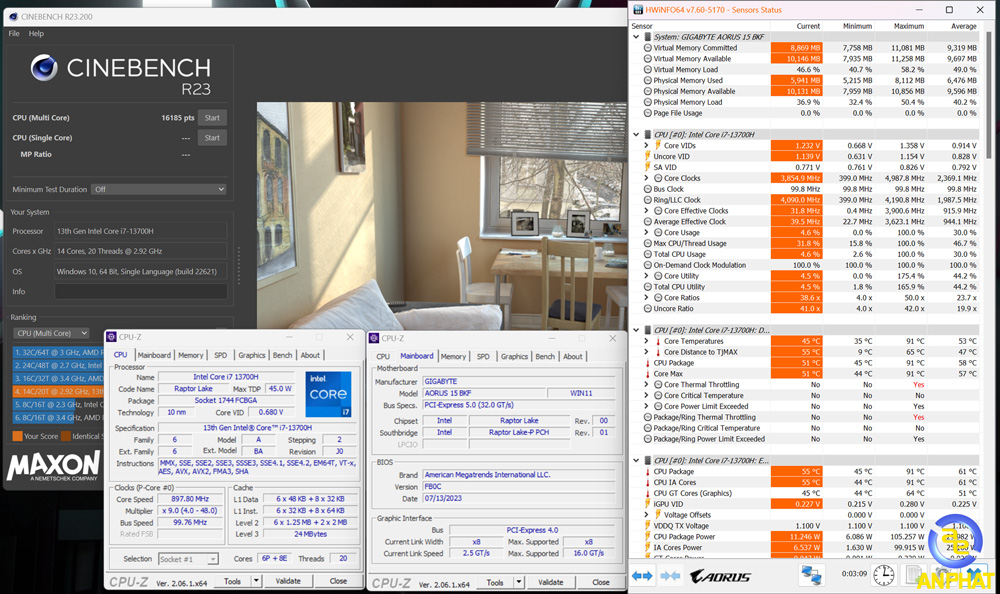This screenshot has width=1000, height=594.
Task: Click HWiNFO title bar app icon
Action: (x=638, y=10)
